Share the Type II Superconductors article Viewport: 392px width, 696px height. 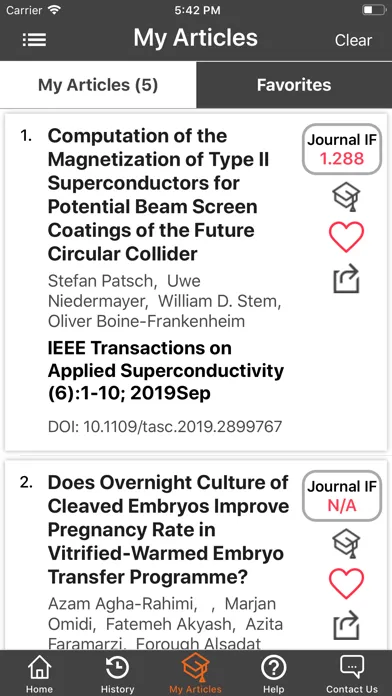pyautogui.click(x=346, y=278)
